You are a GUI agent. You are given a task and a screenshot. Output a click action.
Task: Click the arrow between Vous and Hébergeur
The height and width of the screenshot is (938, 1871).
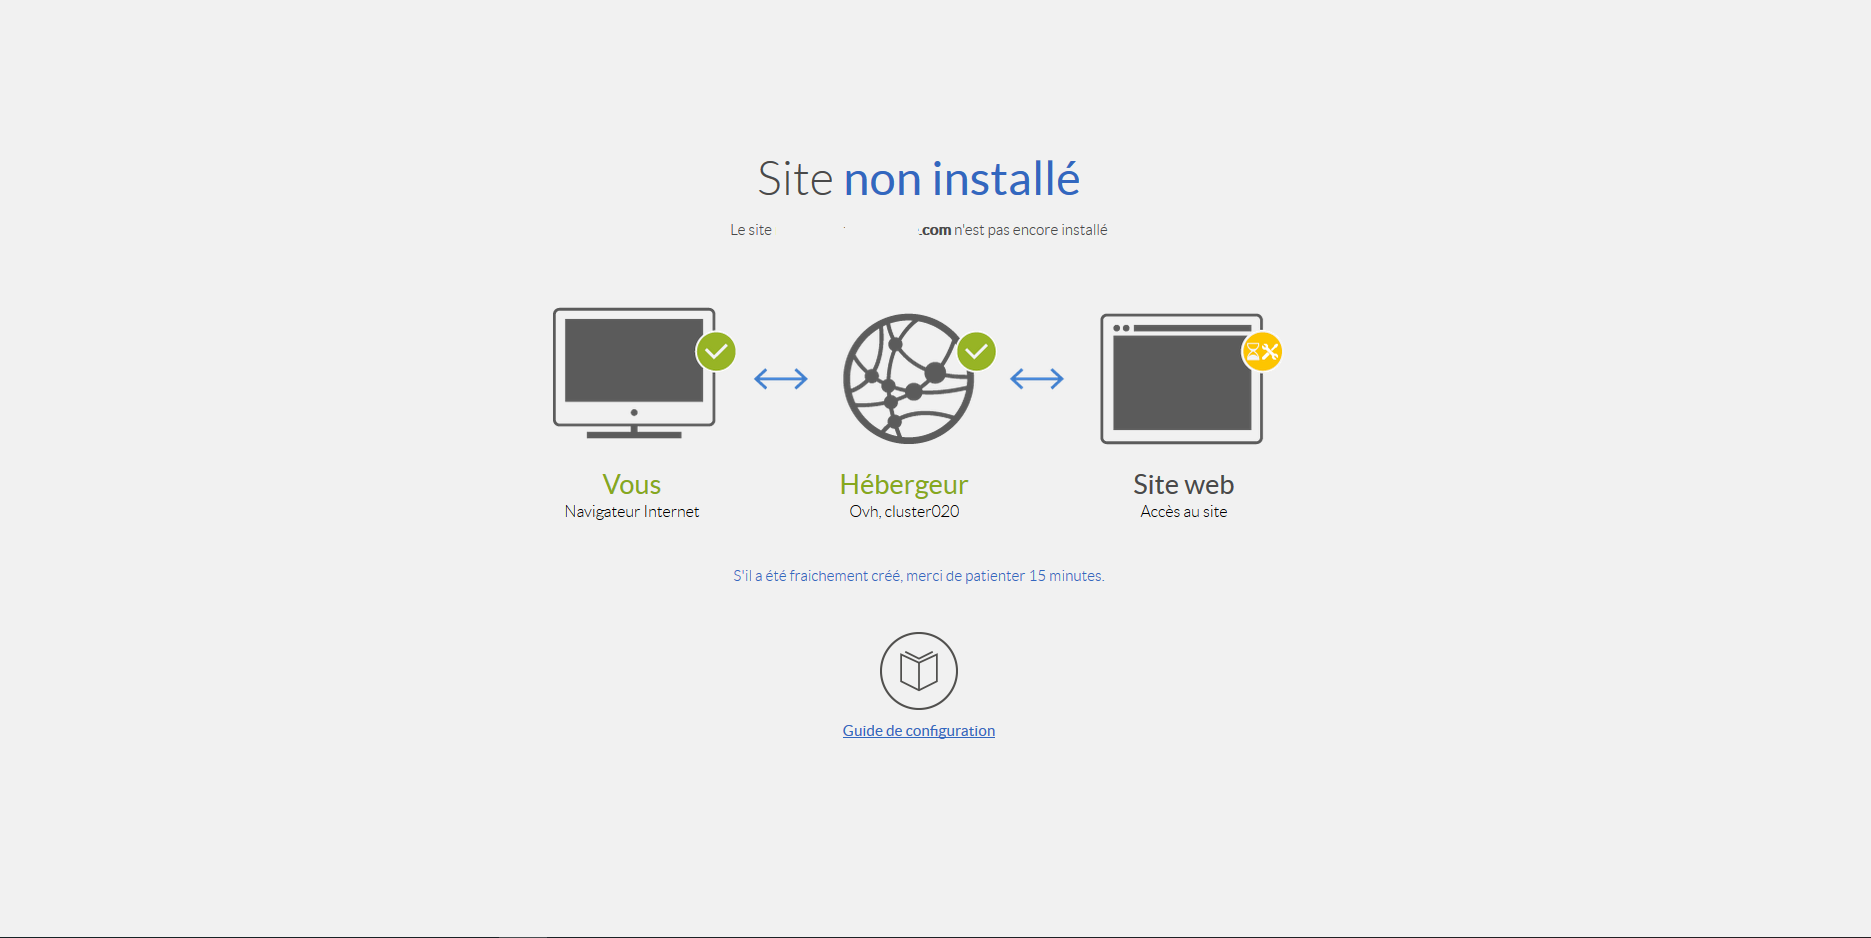pos(781,378)
